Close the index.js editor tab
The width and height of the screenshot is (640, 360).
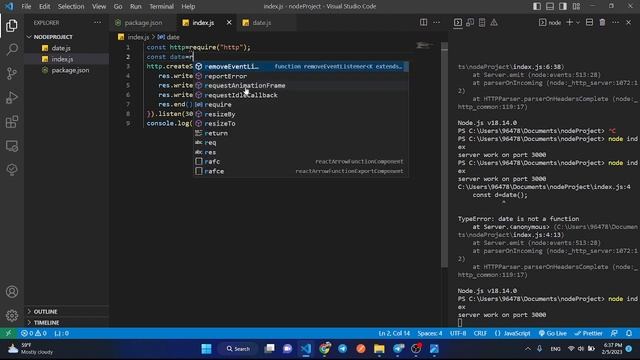229,22
